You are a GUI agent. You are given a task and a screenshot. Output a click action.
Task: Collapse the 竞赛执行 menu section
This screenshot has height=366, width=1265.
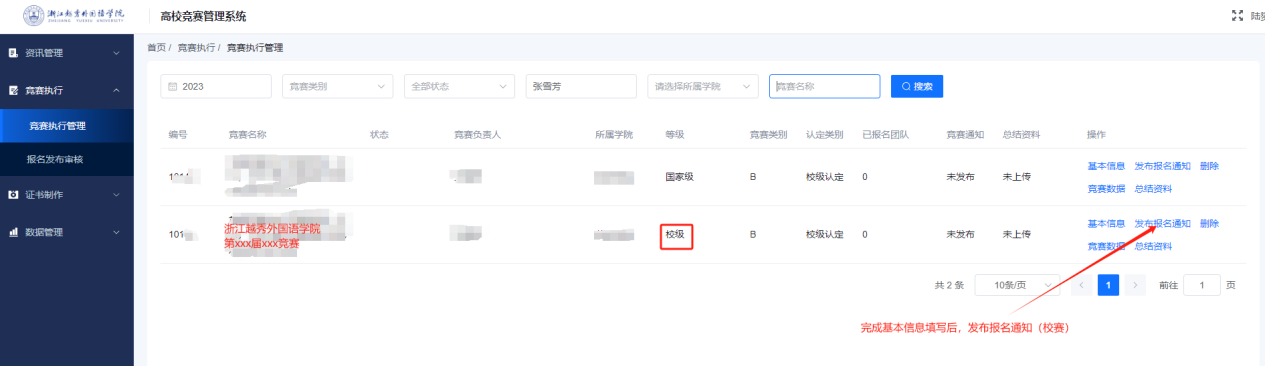pos(116,90)
